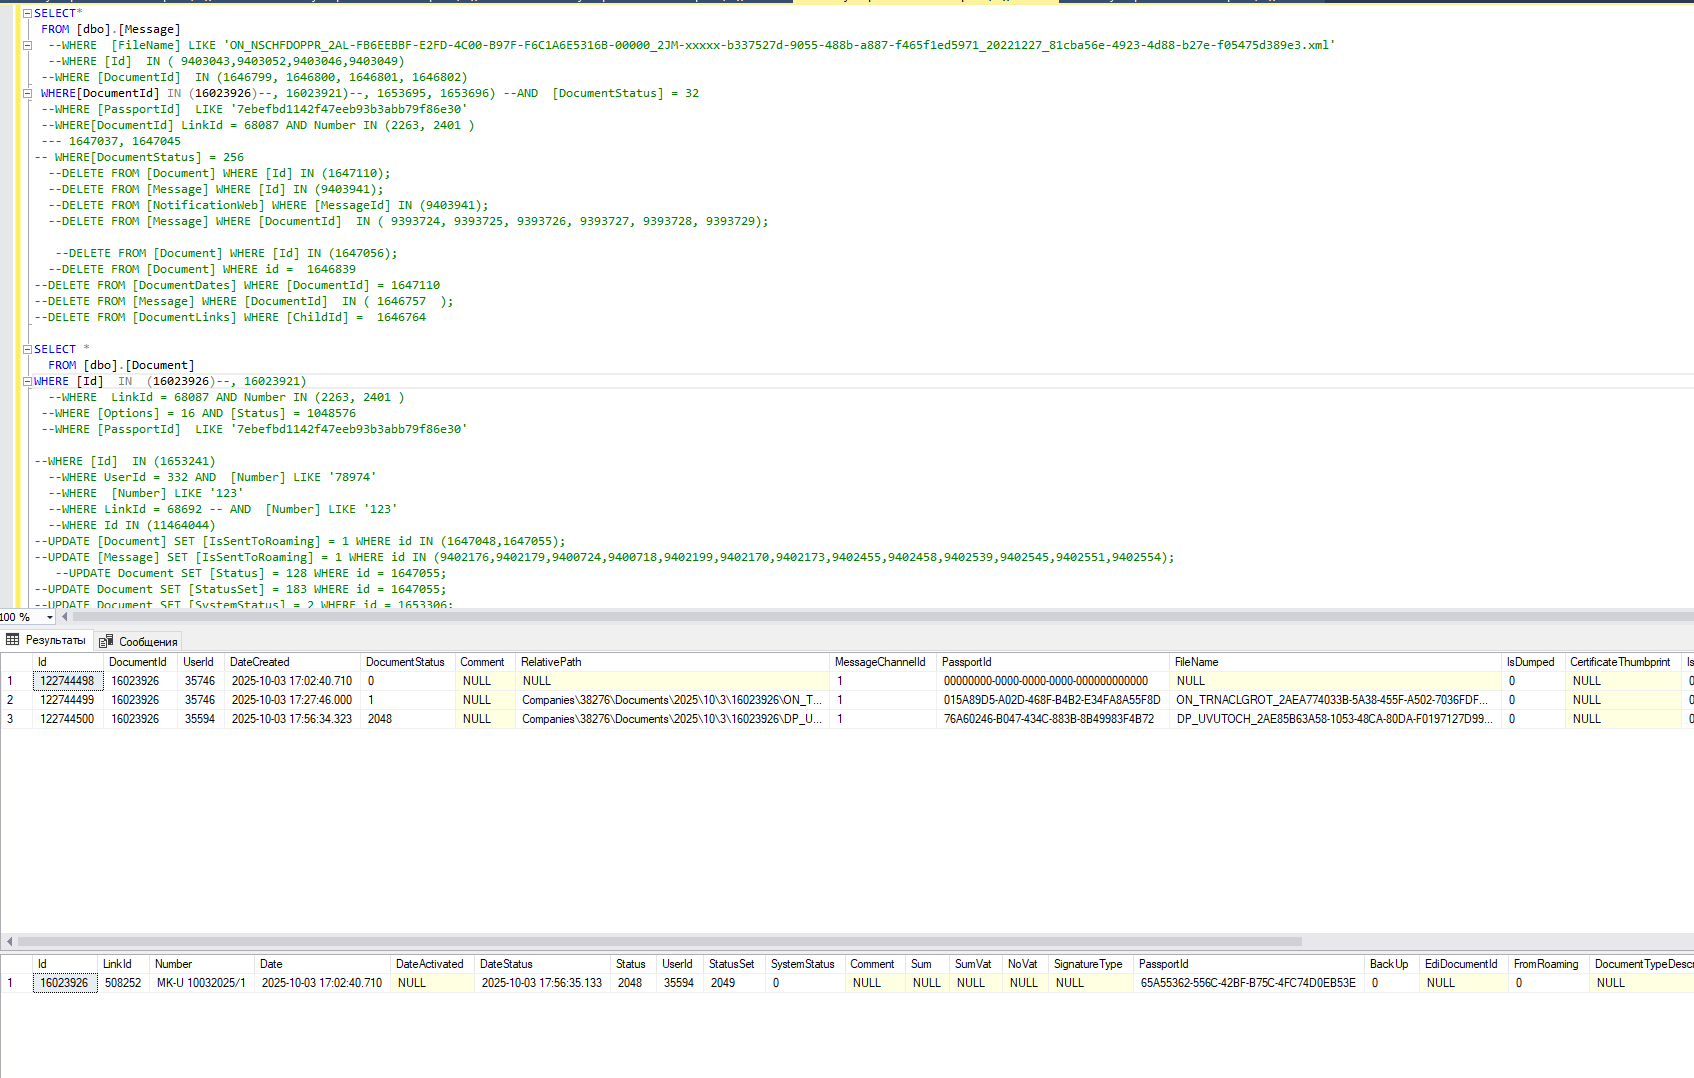Click DateCreated cell 2025-10-03 17:27:46.000
Image resolution: width=1694 pixels, height=1078 pixels.
pyautogui.click(x=293, y=700)
